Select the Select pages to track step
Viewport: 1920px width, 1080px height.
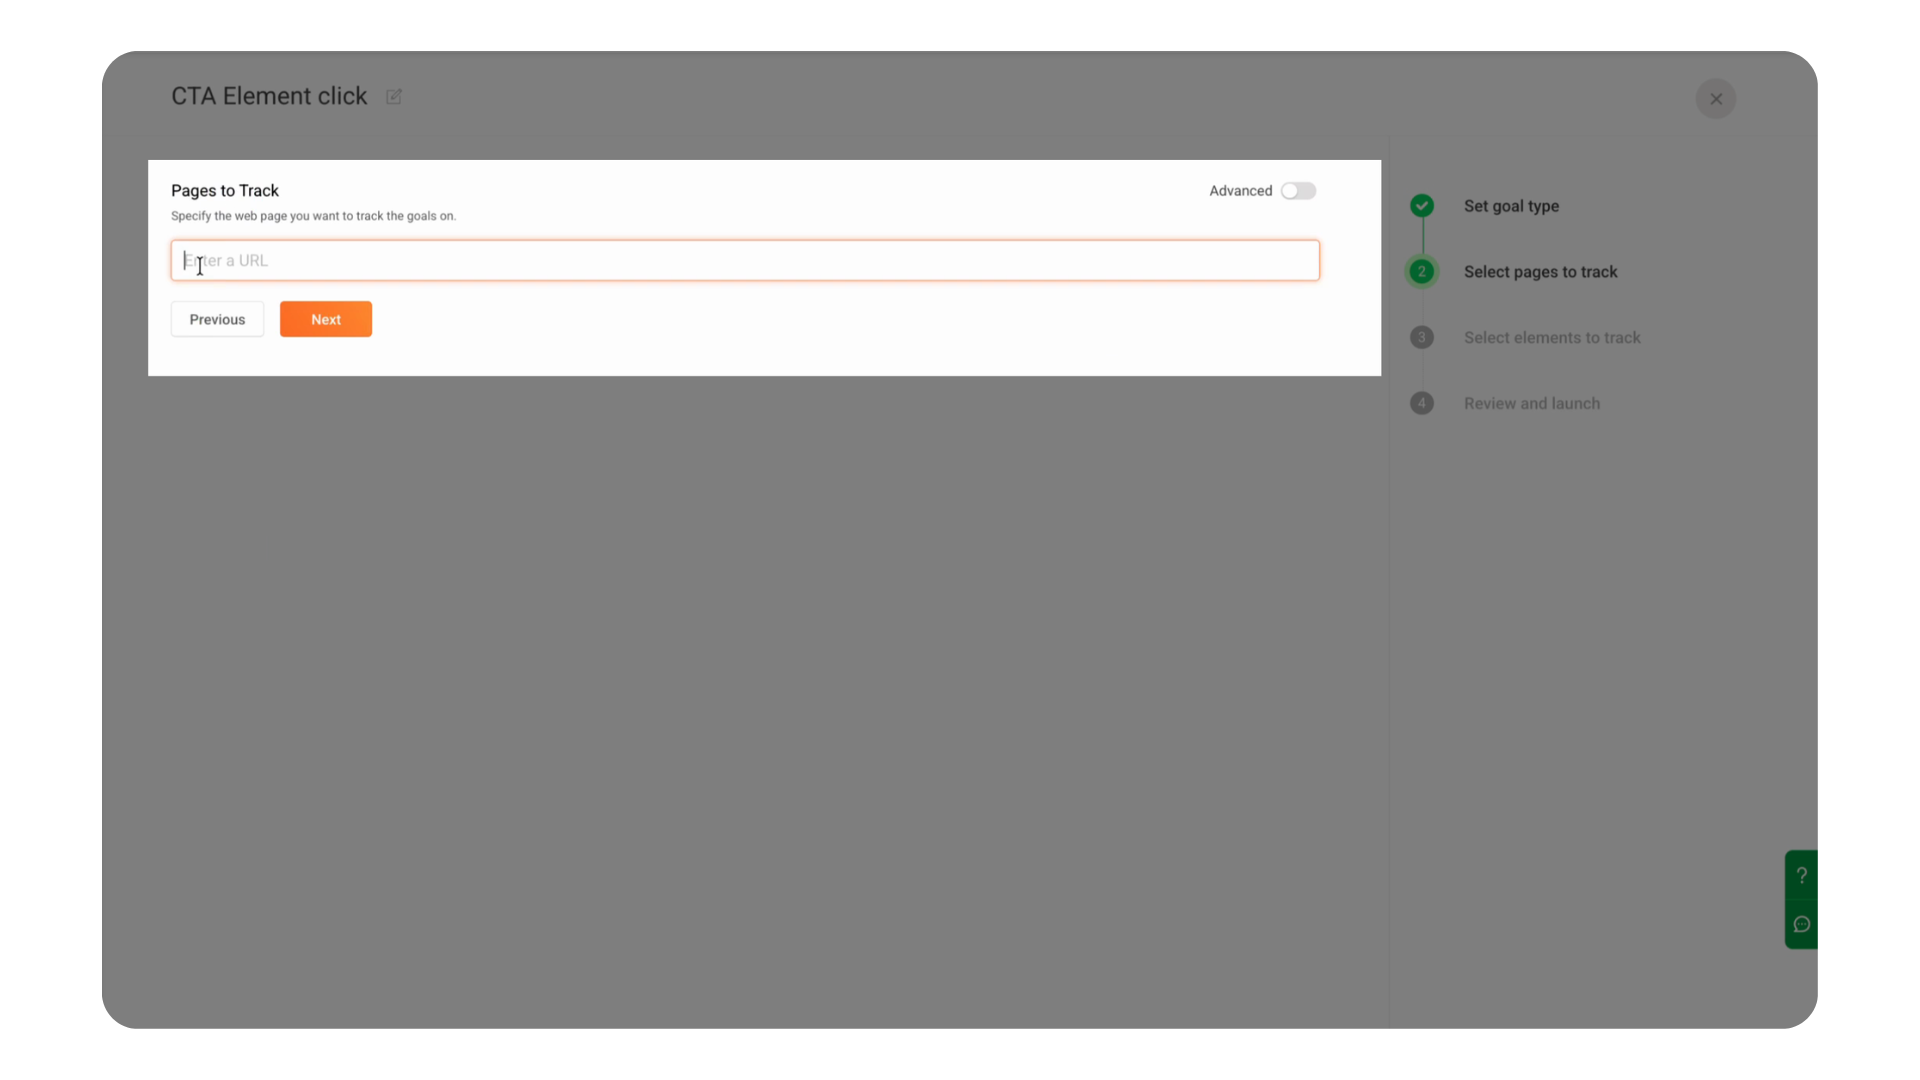pyautogui.click(x=1540, y=272)
